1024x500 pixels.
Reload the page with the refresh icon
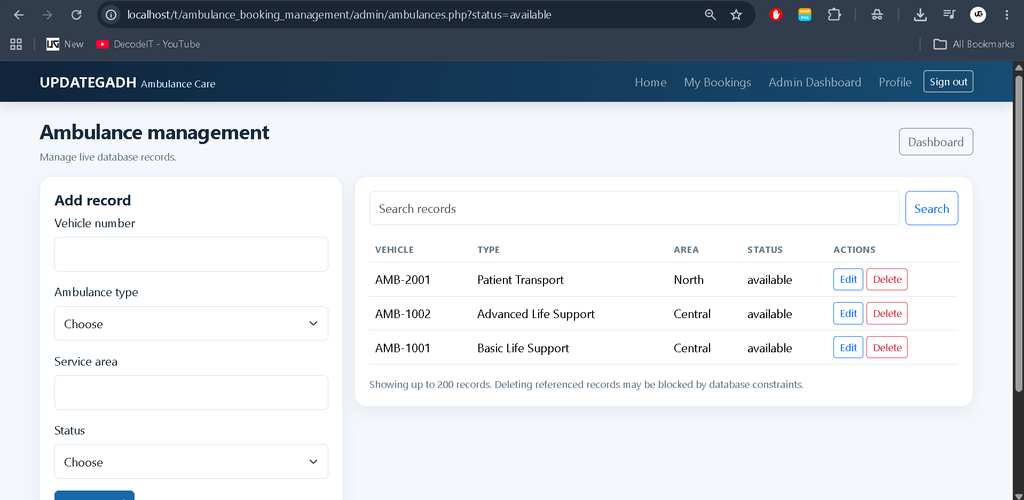pos(76,14)
